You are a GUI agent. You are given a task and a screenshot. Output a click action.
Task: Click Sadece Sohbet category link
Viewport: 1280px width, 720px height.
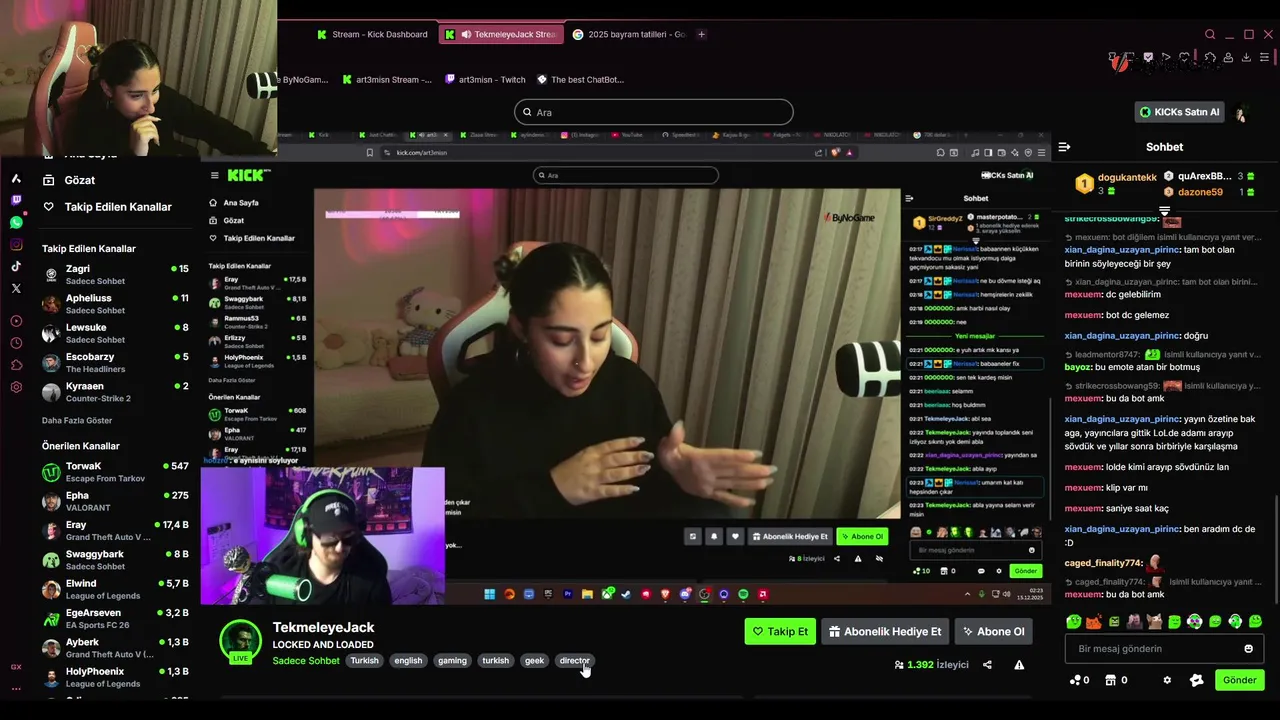tap(306, 661)
